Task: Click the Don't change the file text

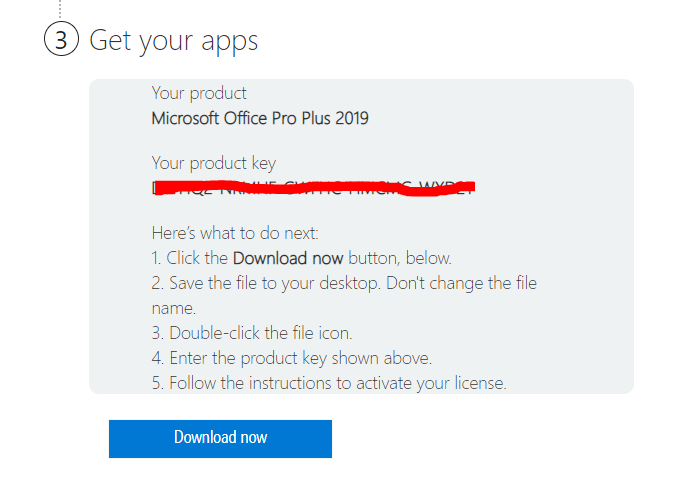Action: 469,283
